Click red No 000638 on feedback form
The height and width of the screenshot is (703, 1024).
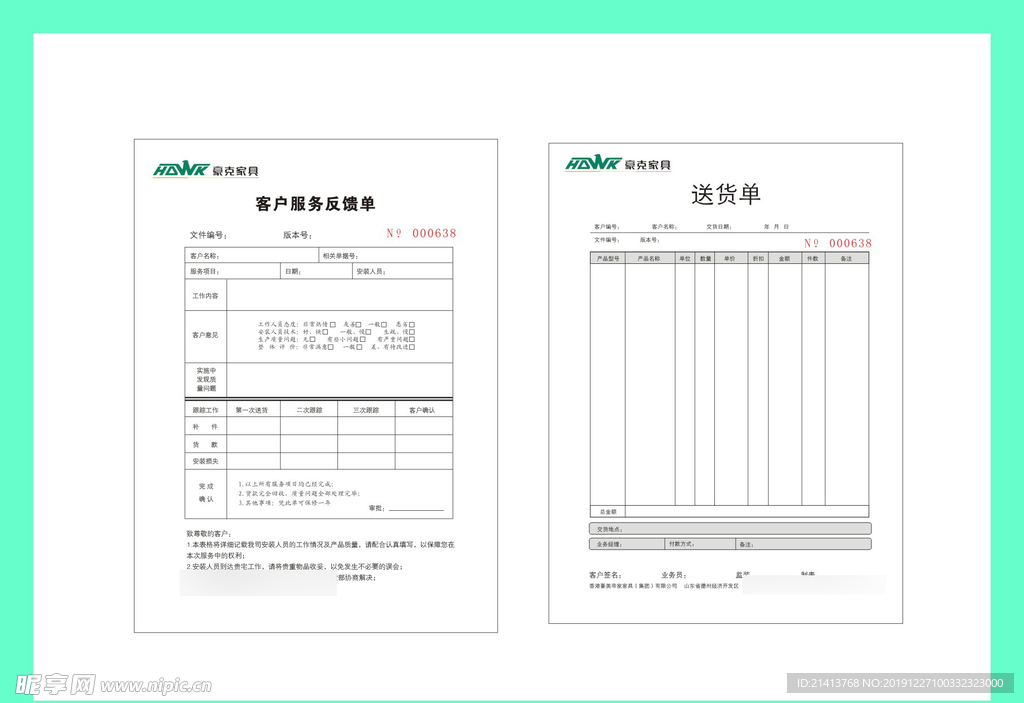pos(421,233)
